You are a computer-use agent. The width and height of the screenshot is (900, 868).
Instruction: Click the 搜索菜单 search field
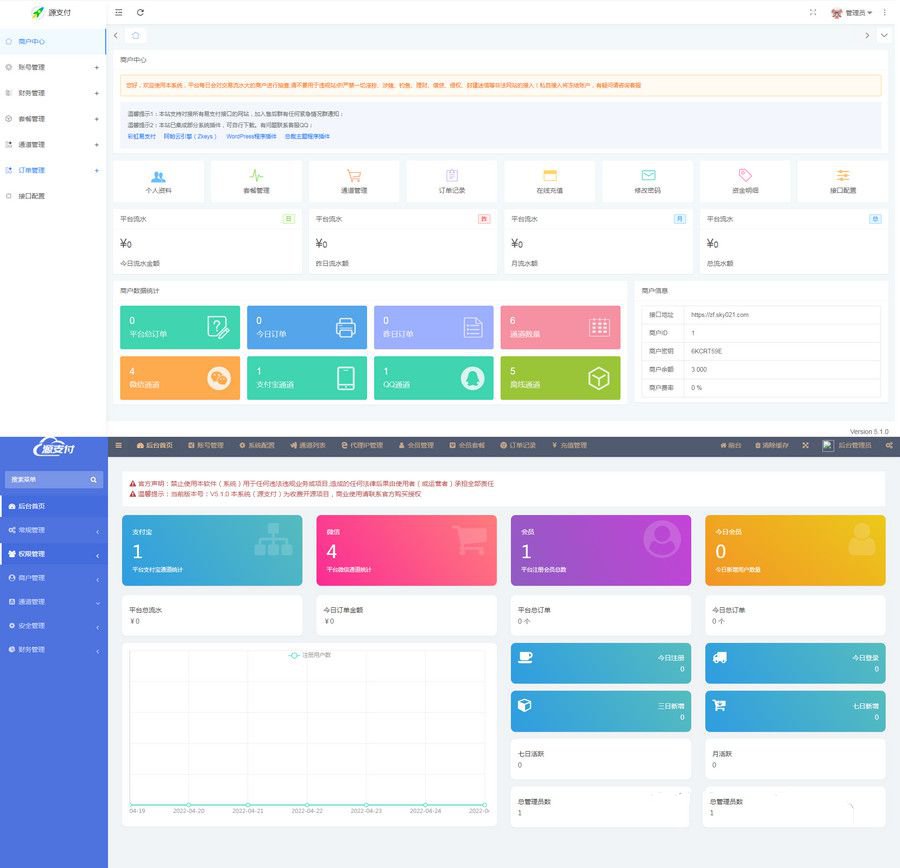click(x=48, y=480)
